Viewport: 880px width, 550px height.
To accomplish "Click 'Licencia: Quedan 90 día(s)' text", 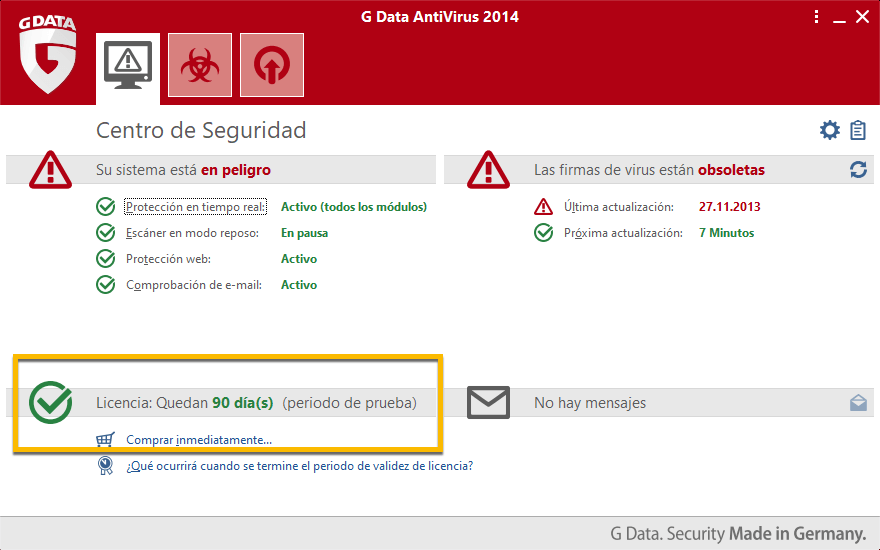I will click(x=185, y=402).
